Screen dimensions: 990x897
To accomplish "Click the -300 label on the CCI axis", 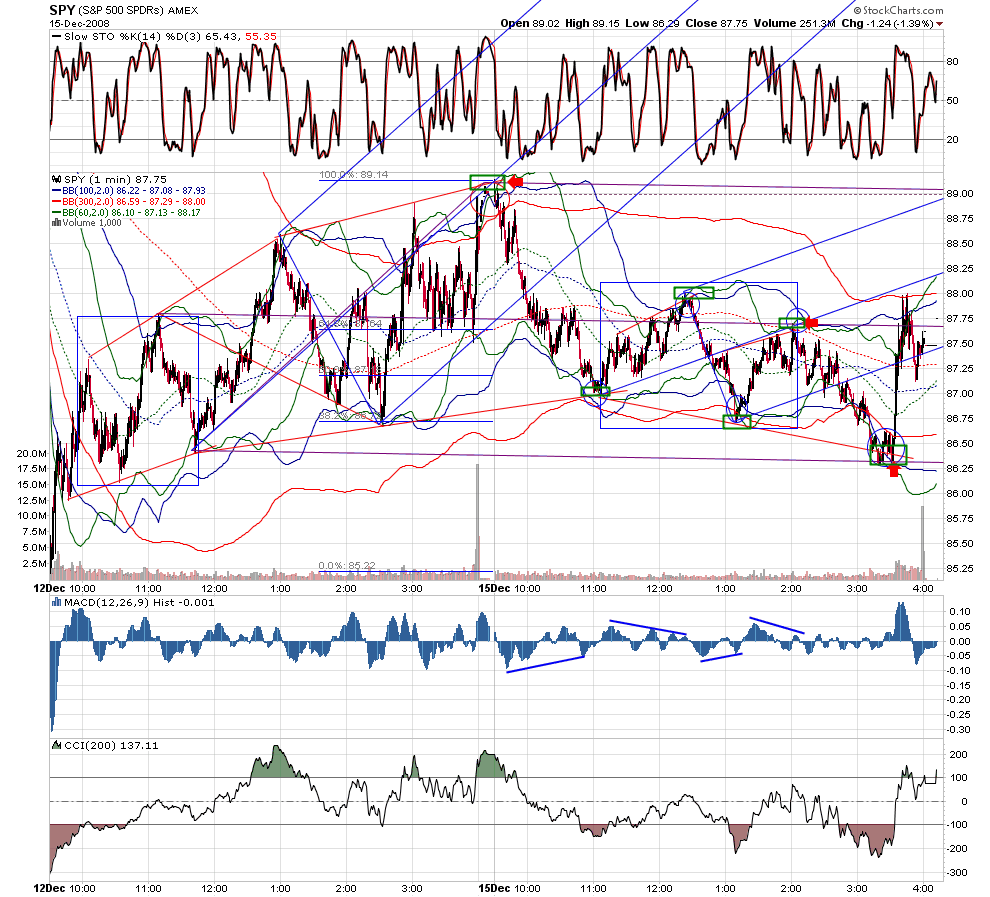I will [957, 872].
